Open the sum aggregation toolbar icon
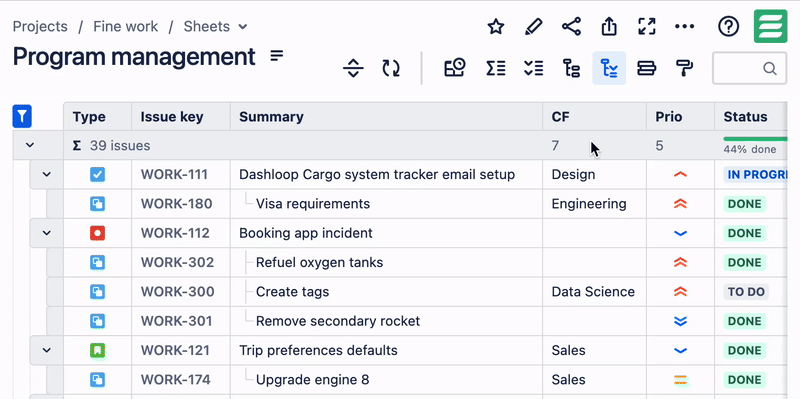This screenshot has height=399, width=800. [495, 68]
